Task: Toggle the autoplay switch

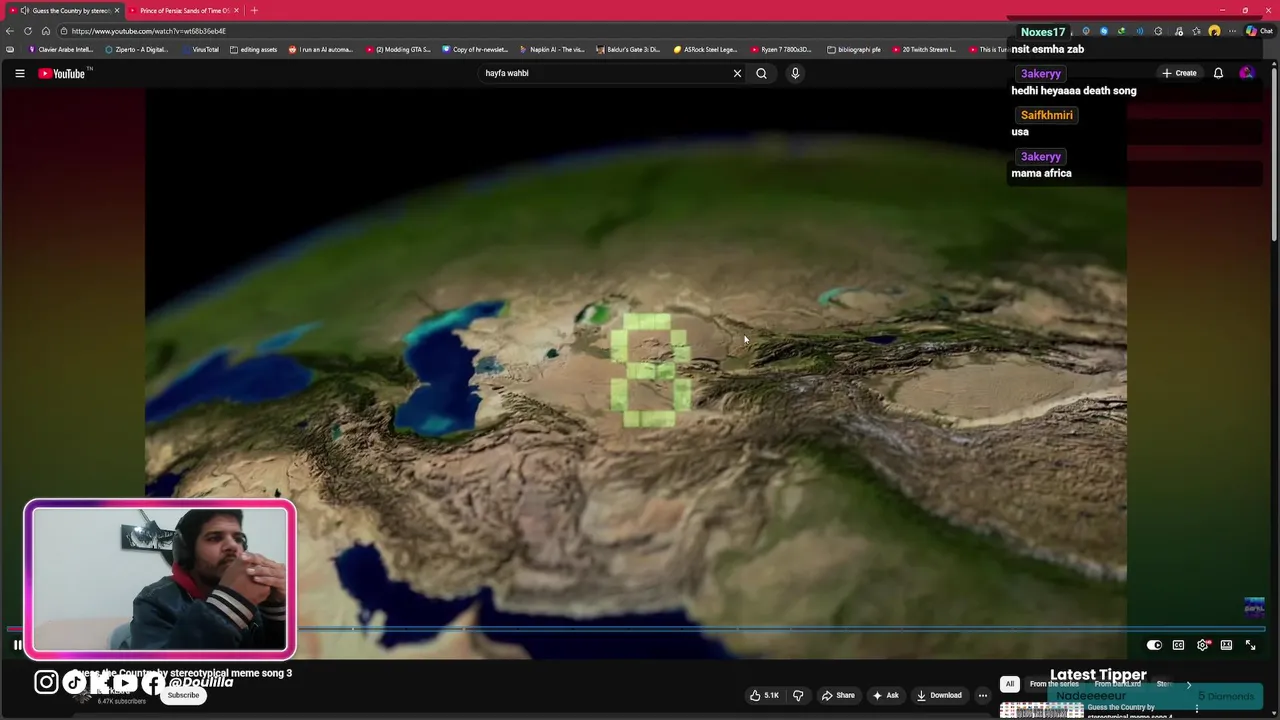Action: [1154, 645]
